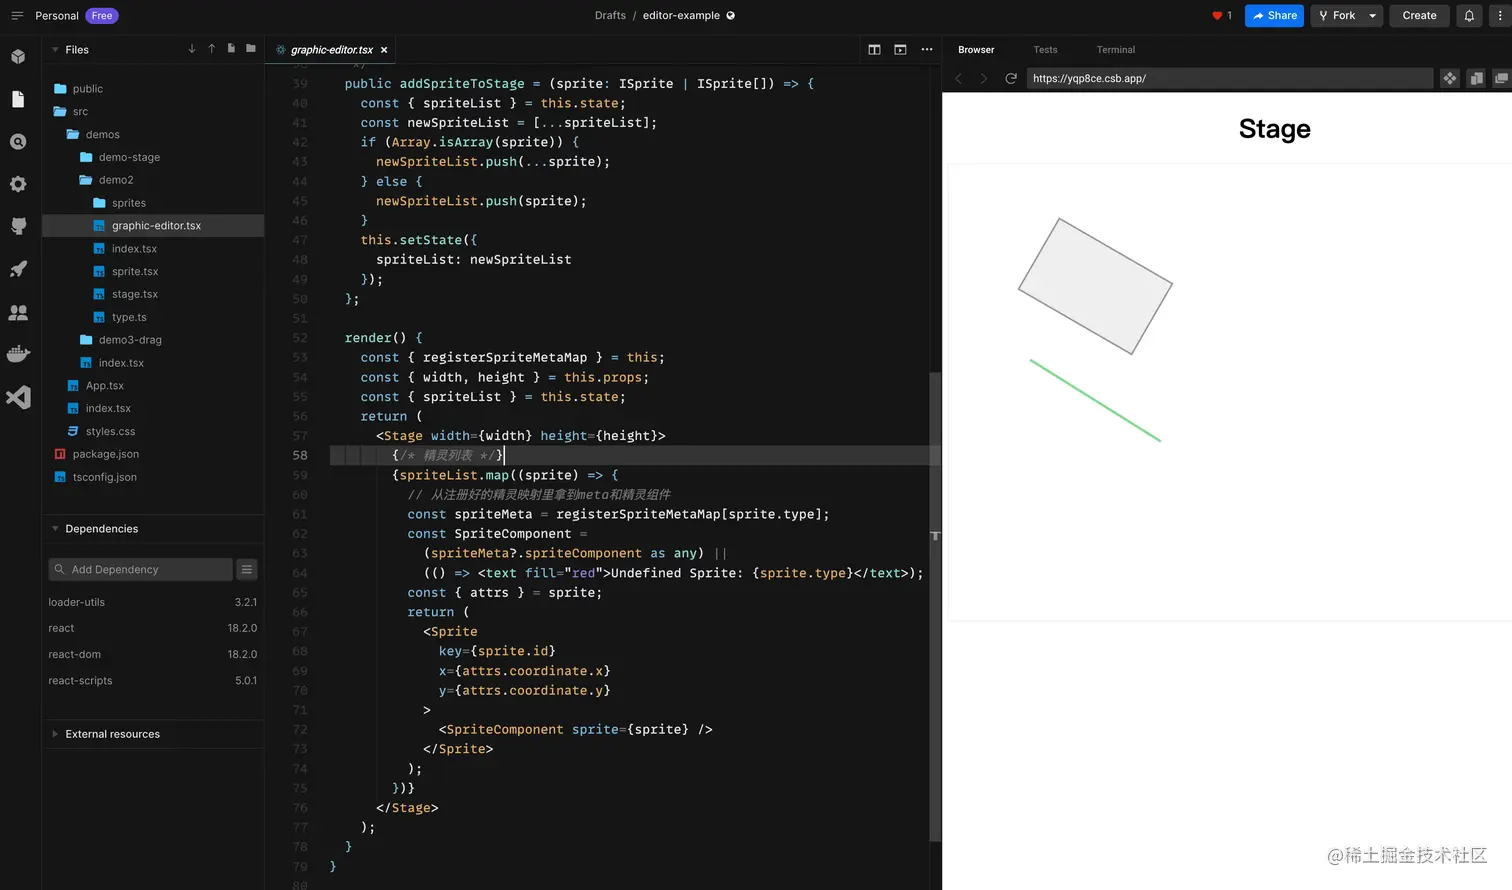The image size is (1512, 890).
Task: Switch to the Terminal tab
Action: 1116,49
